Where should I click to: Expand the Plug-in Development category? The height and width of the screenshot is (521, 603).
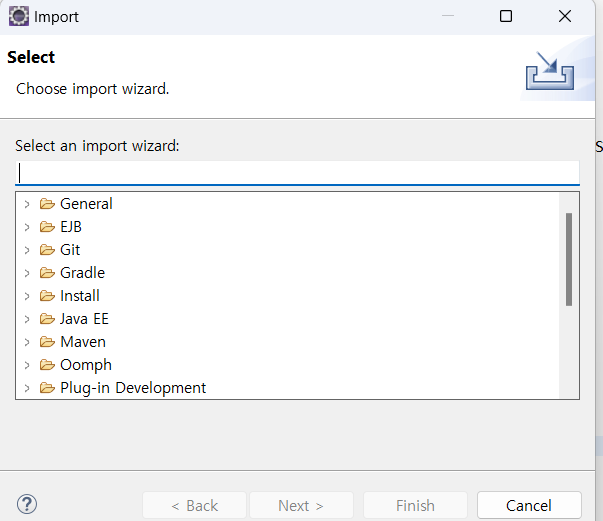27,388
